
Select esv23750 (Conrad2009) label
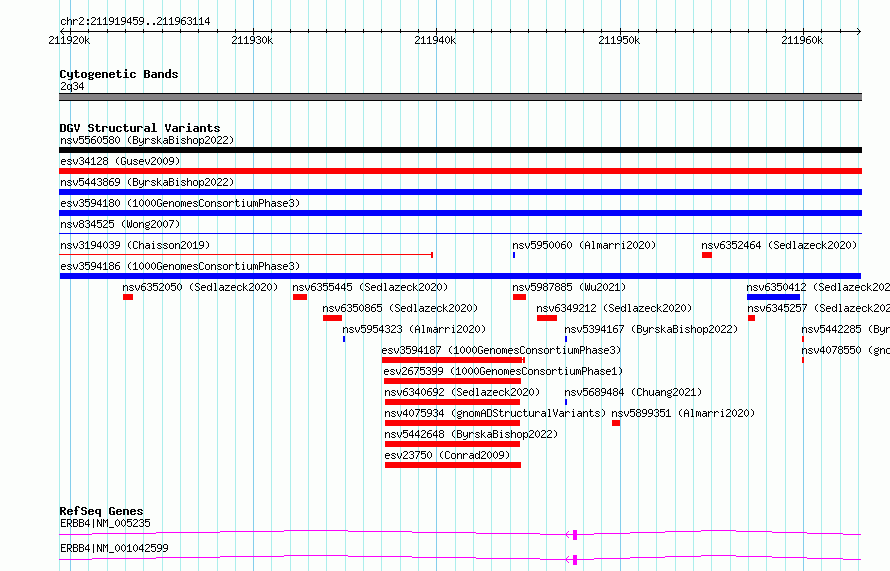click(x=447, y=455)
